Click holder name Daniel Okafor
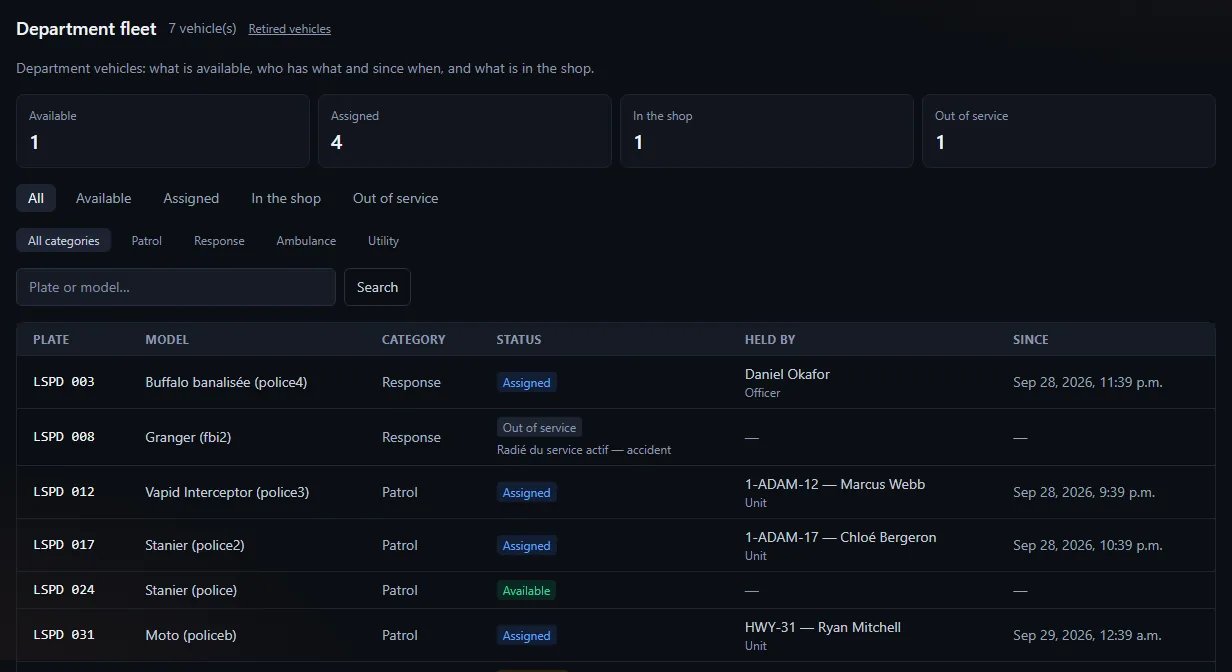 tap(787, 374)
